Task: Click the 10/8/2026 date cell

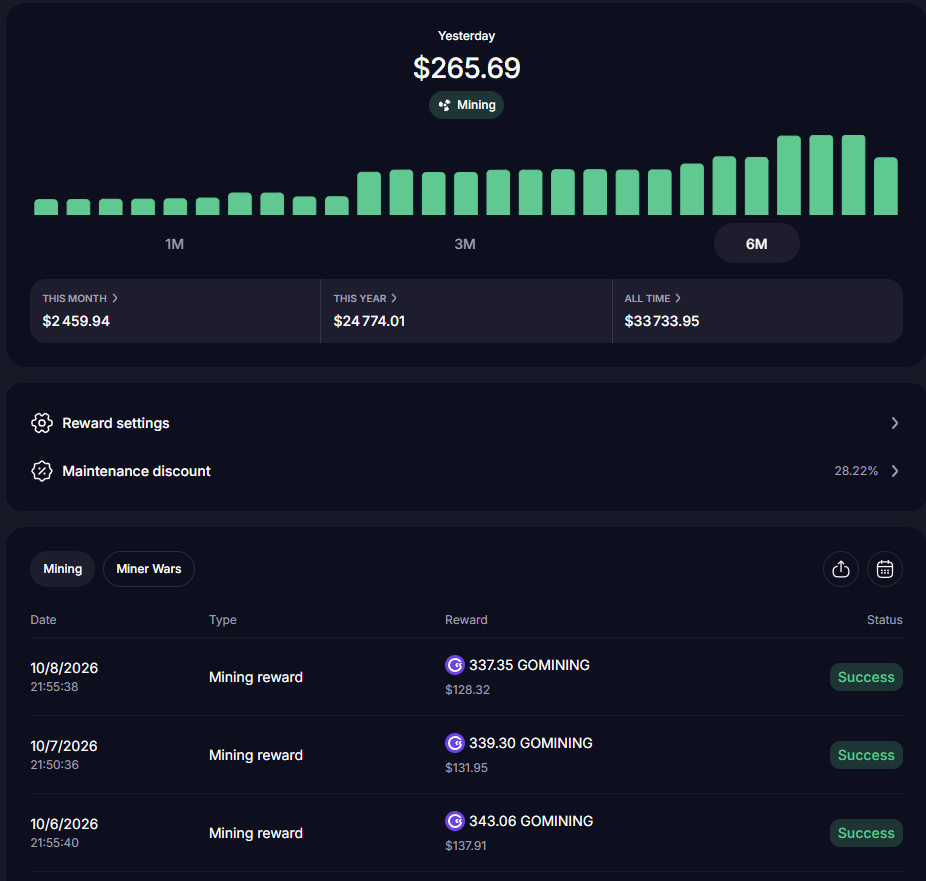Action: [x=64, y=668]
